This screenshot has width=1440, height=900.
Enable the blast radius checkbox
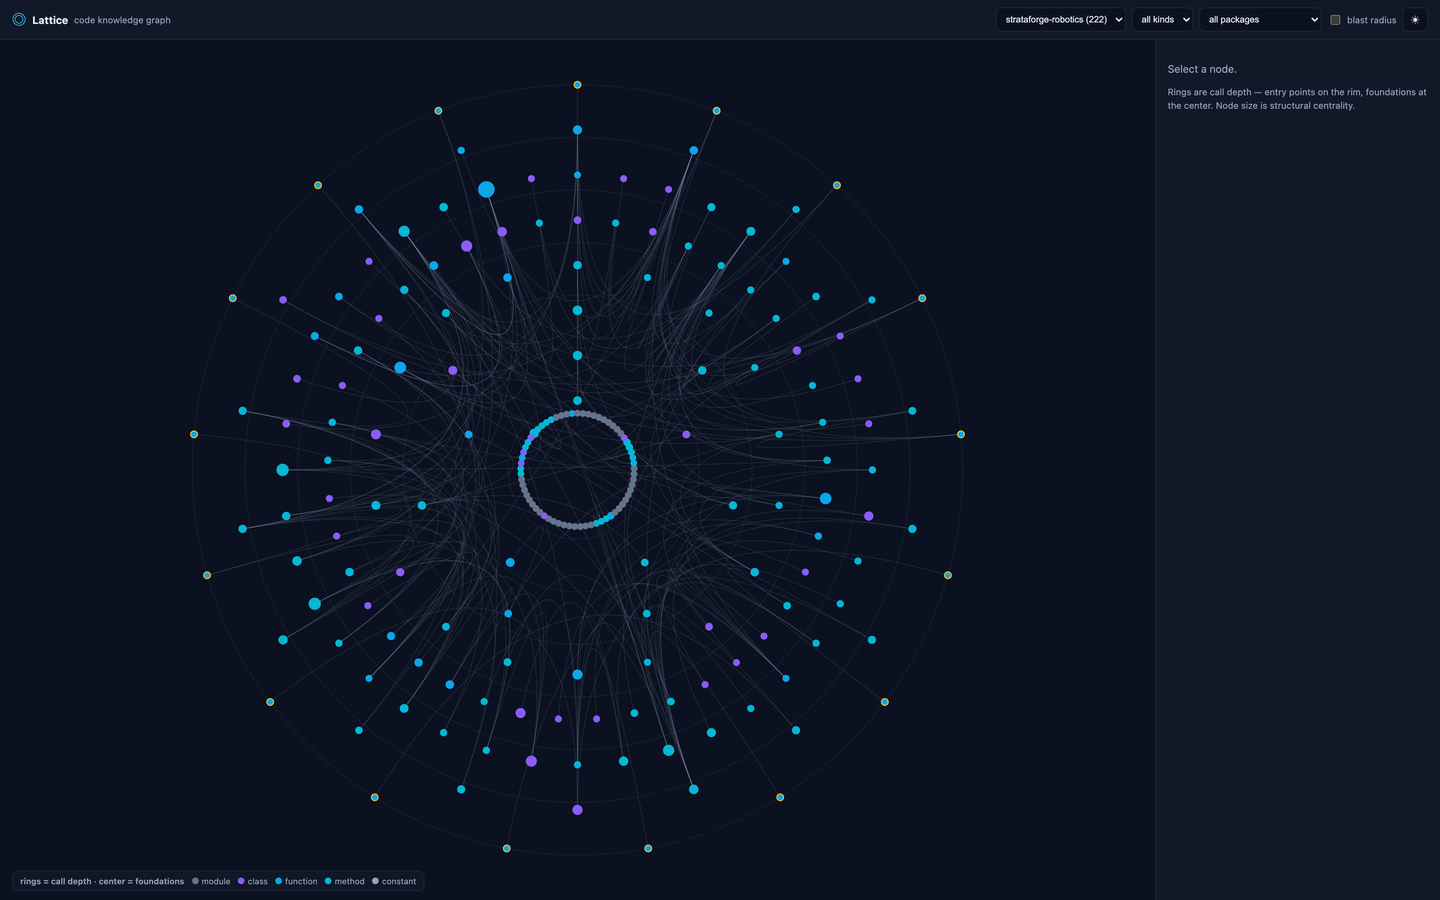[x=1335, y=20]
